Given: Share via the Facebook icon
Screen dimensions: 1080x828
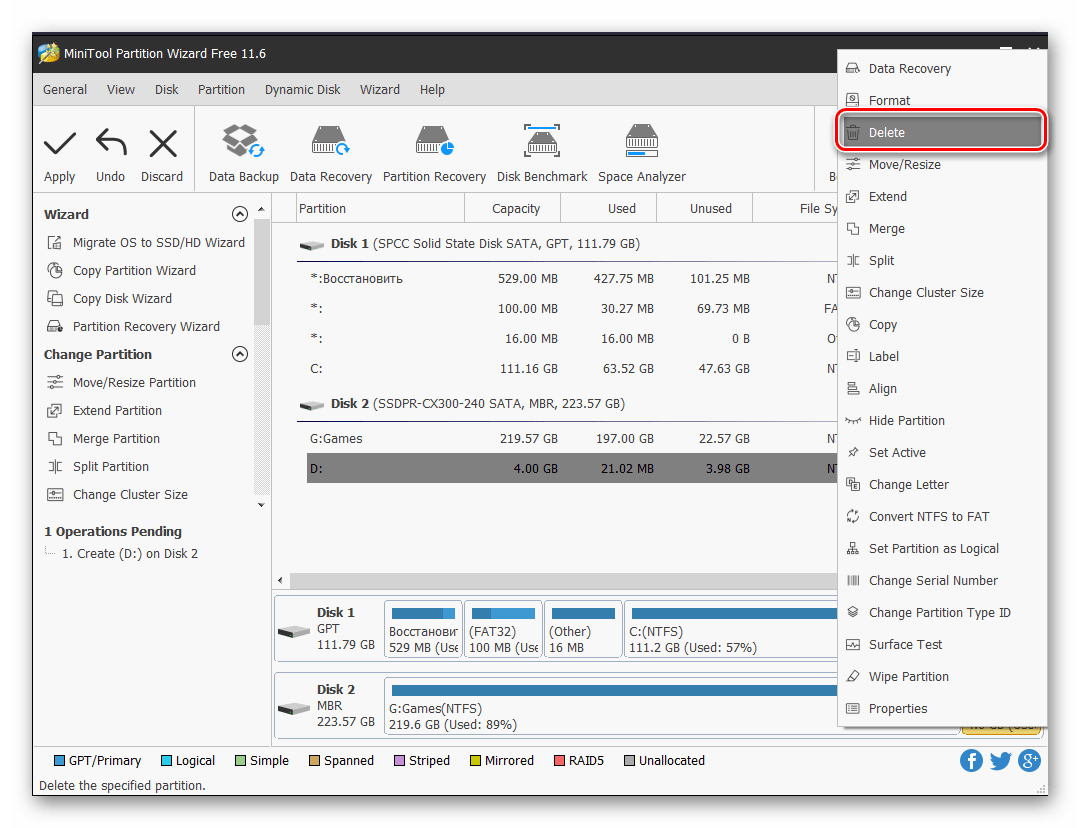Looking at the screenshot, I should tap(971, 761).
